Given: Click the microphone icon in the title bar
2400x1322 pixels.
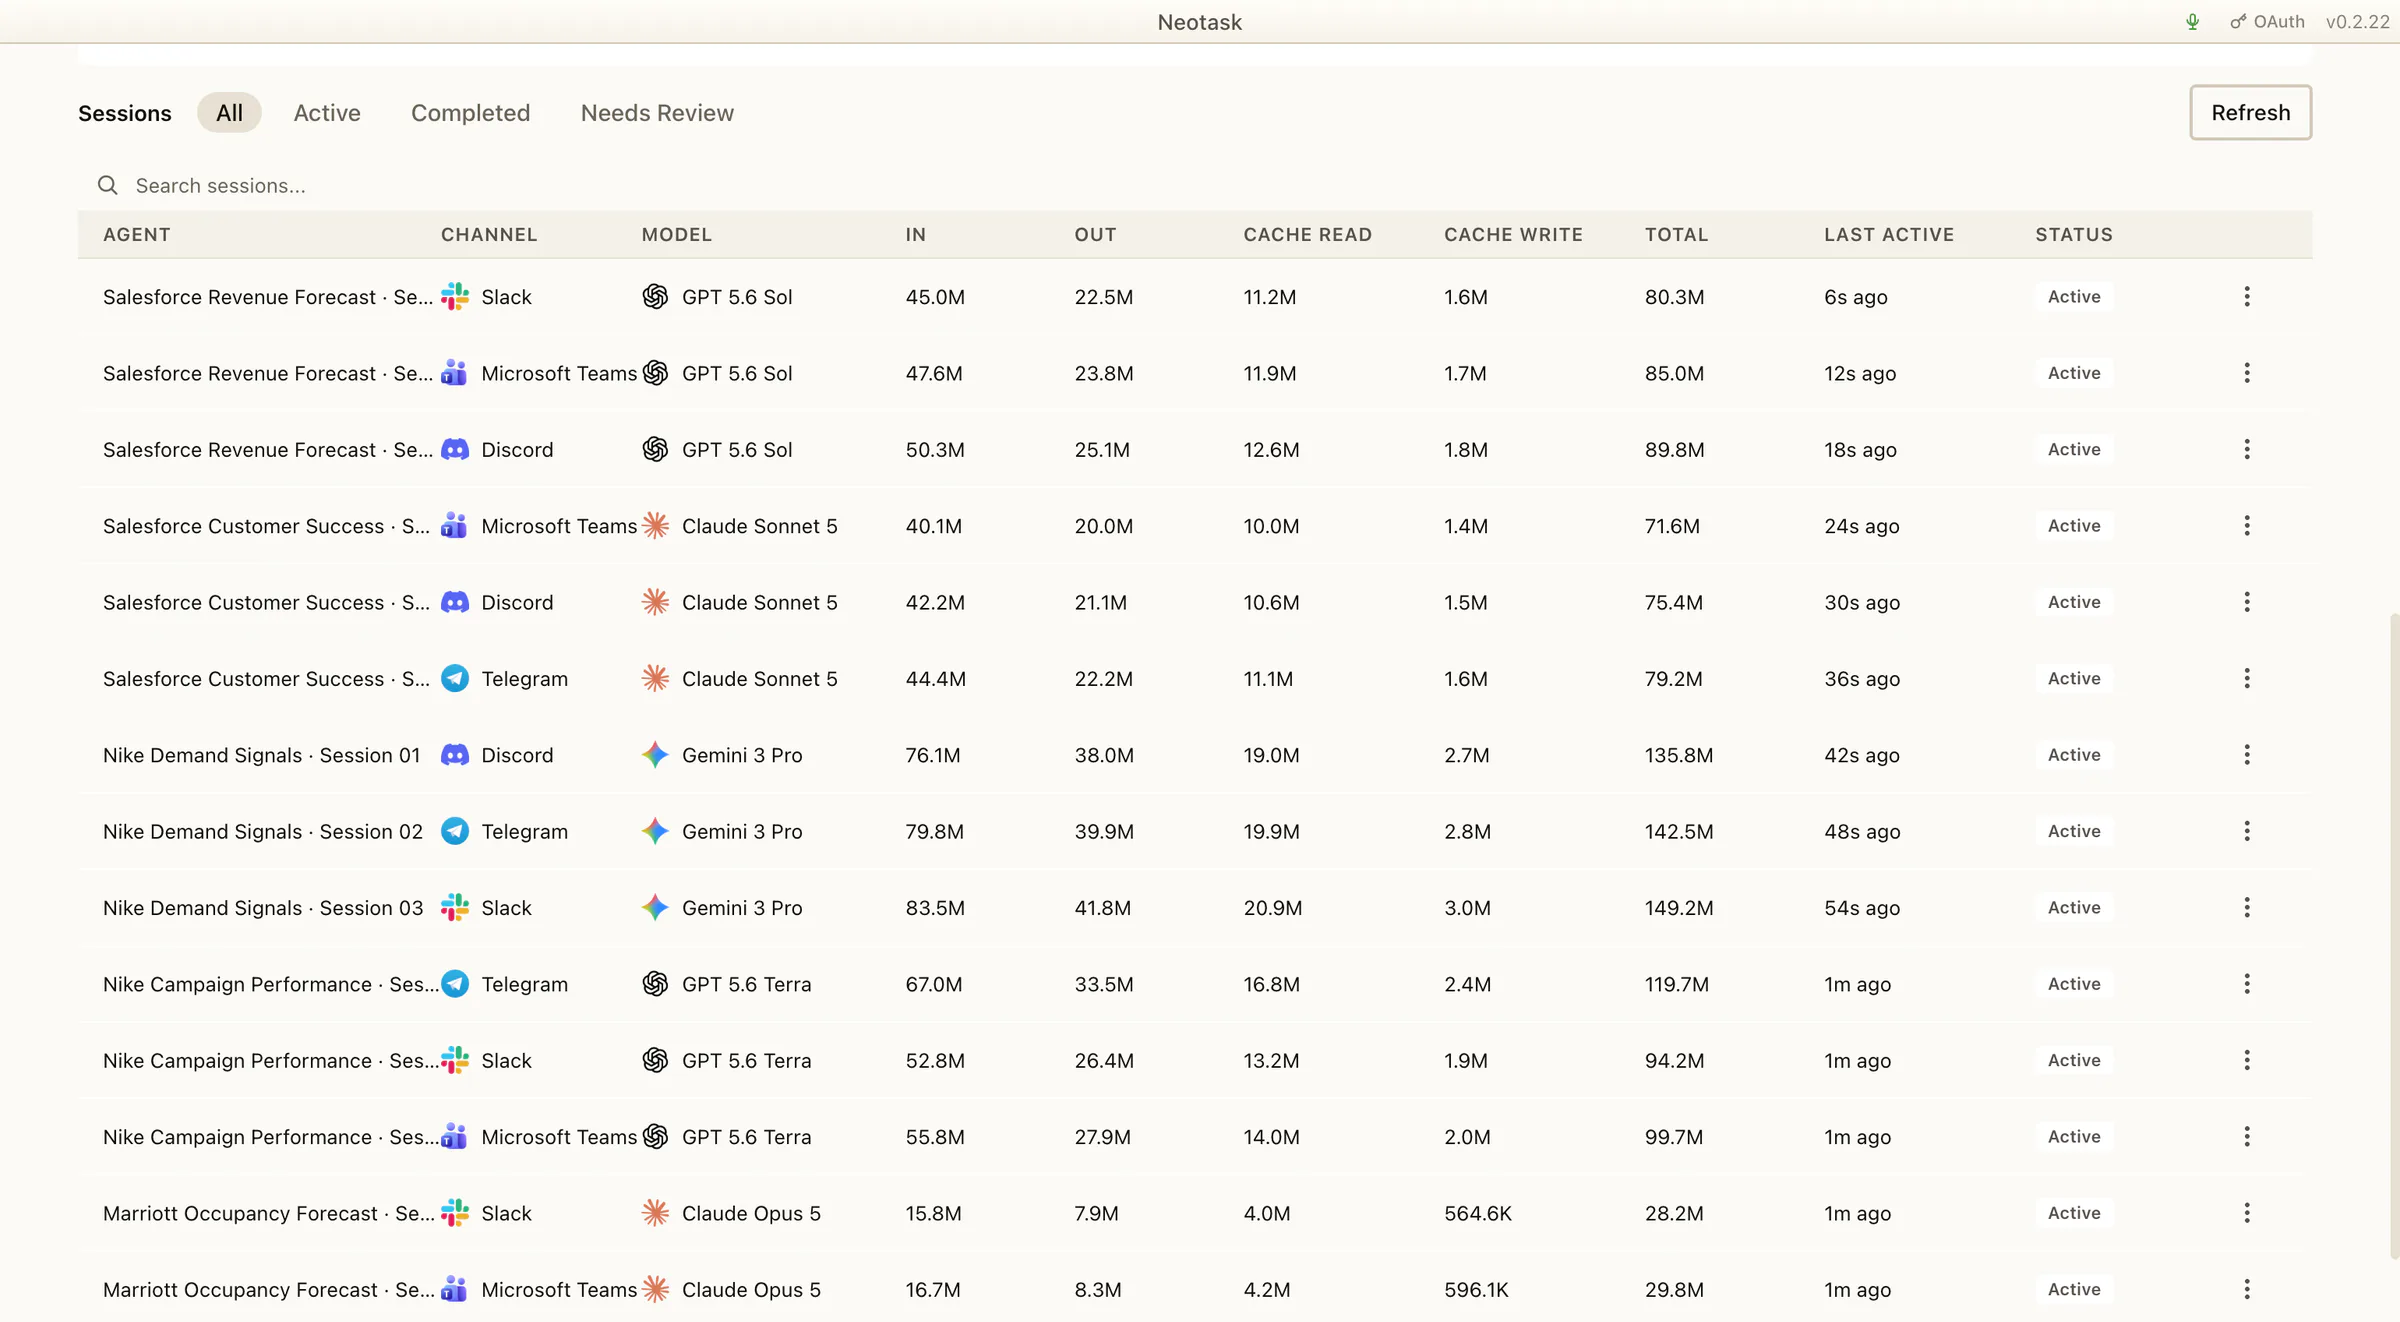Looking at the screenshot, I should click(x=2192, y=22).
